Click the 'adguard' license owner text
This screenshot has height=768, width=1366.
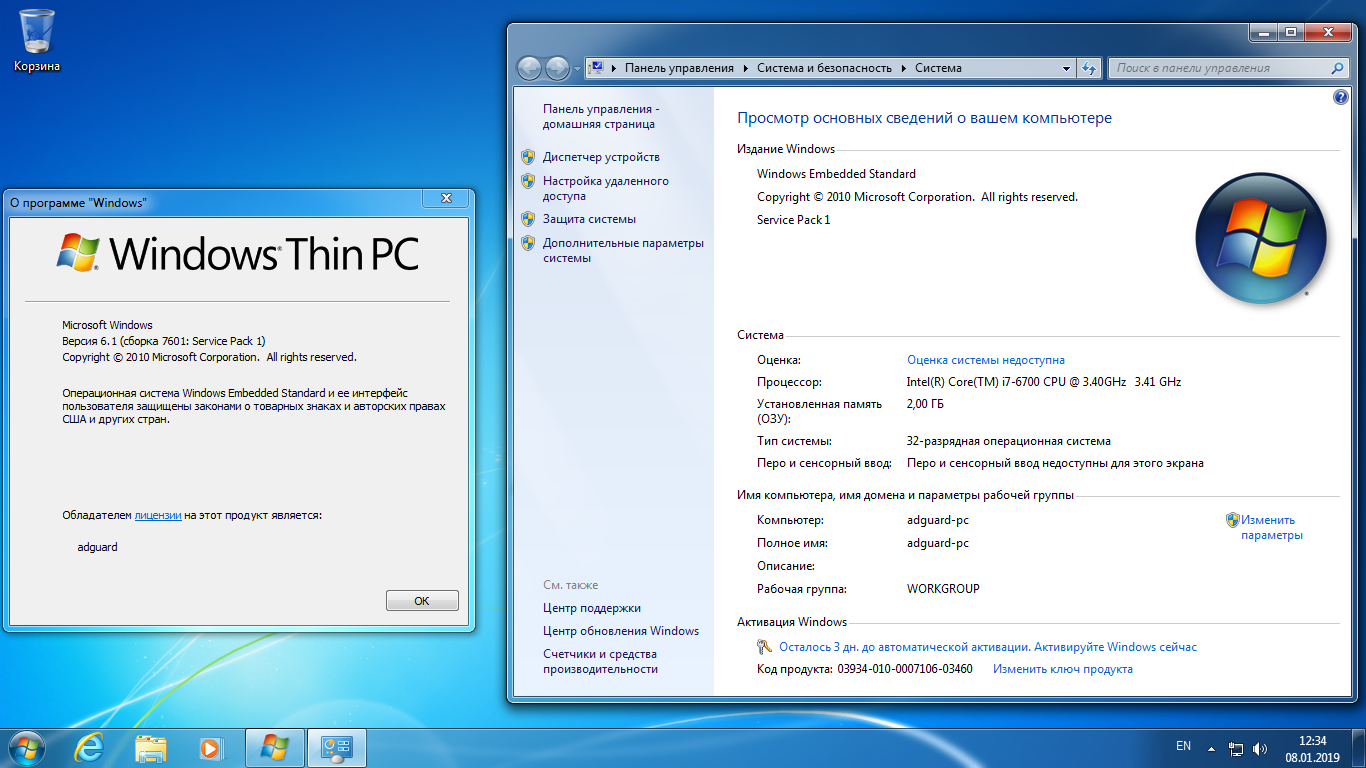tap(97, 547)
